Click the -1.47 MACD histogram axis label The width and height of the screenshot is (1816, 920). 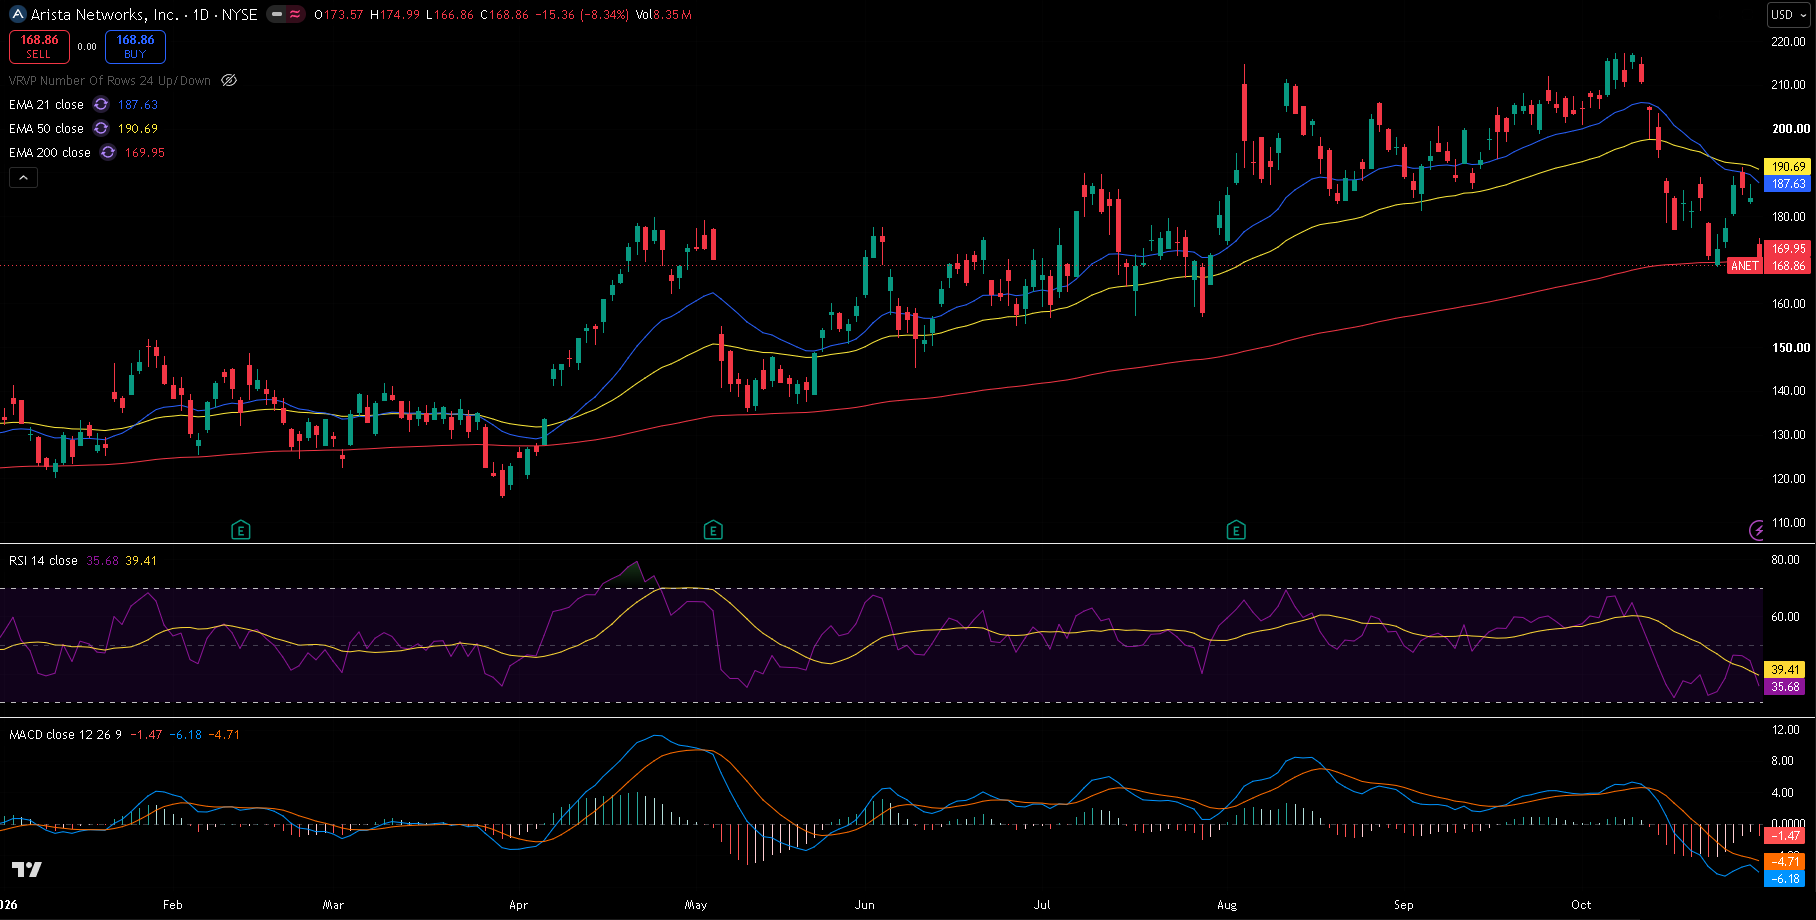tap(1786, 836)
